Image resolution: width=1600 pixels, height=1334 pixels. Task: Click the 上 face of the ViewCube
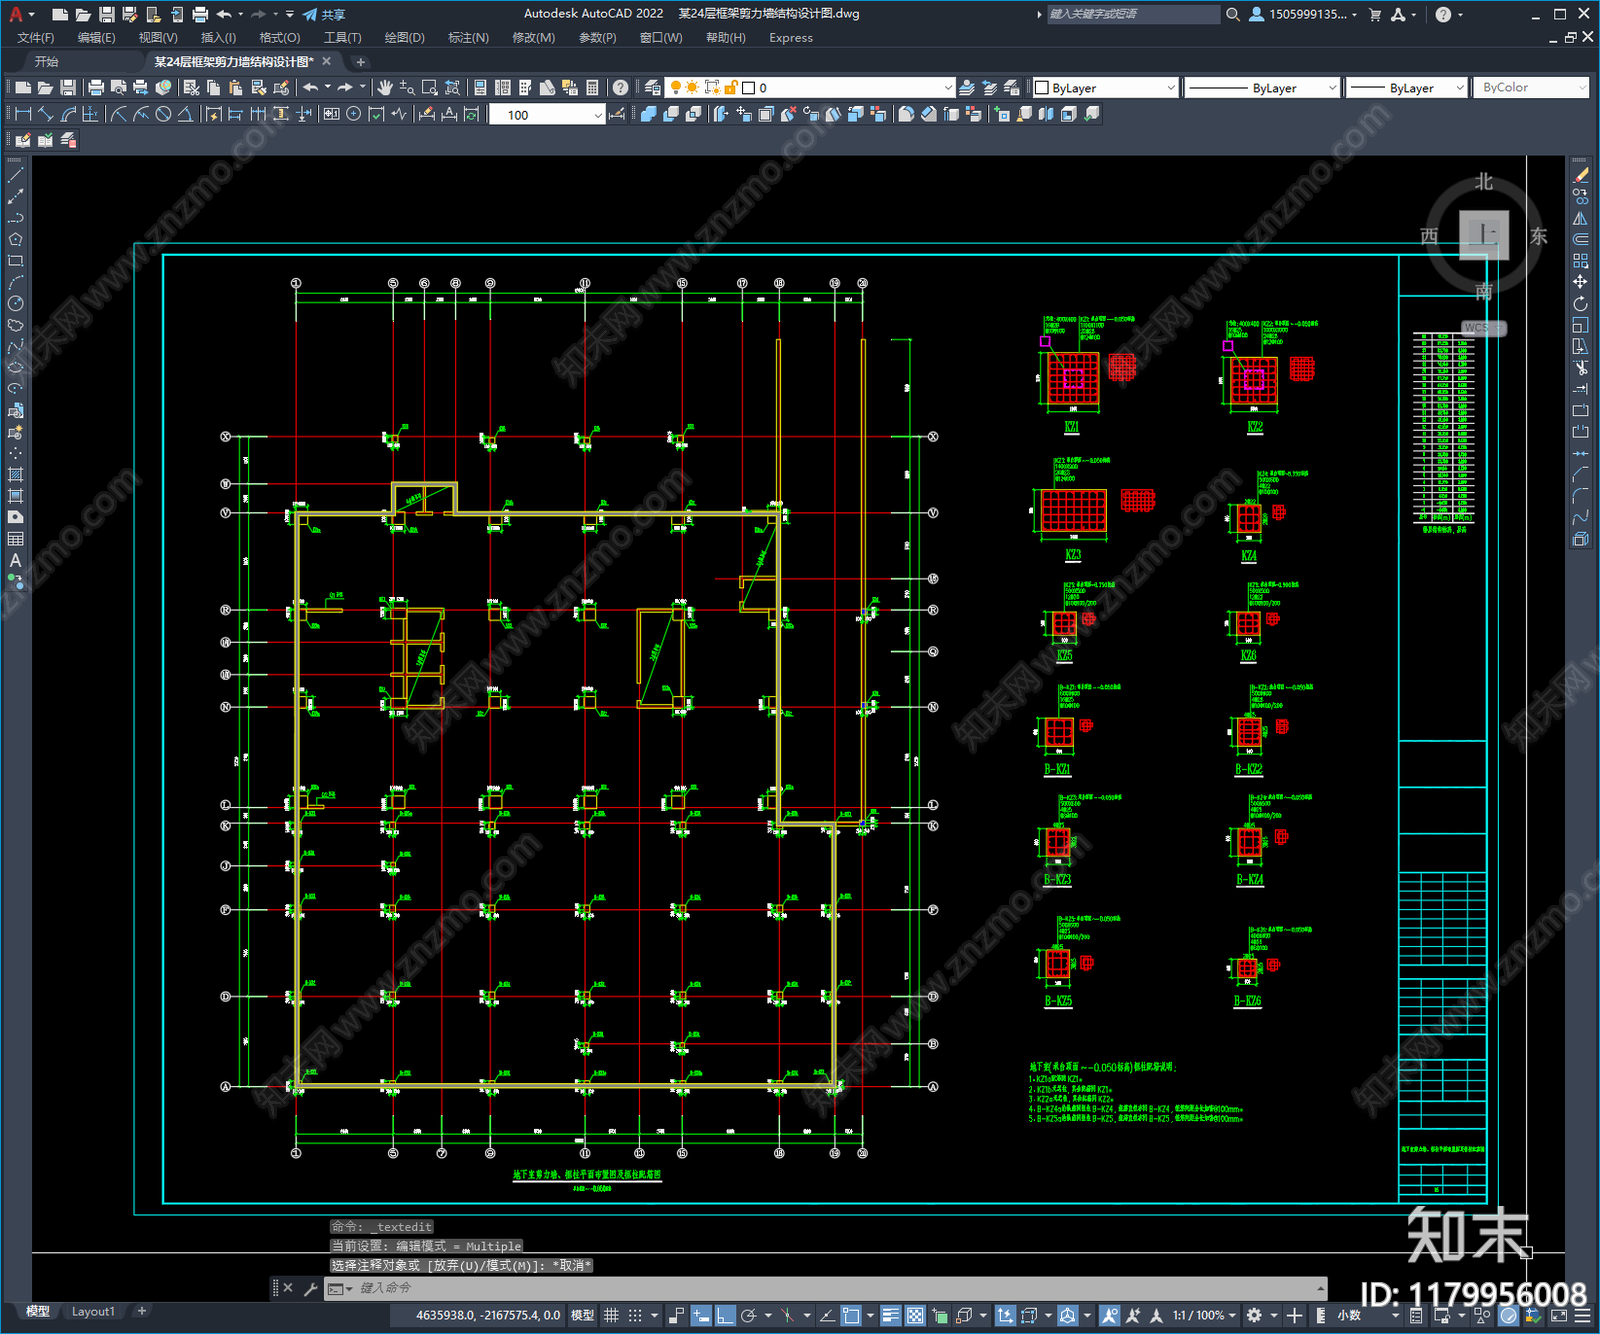click(1484, 235)
